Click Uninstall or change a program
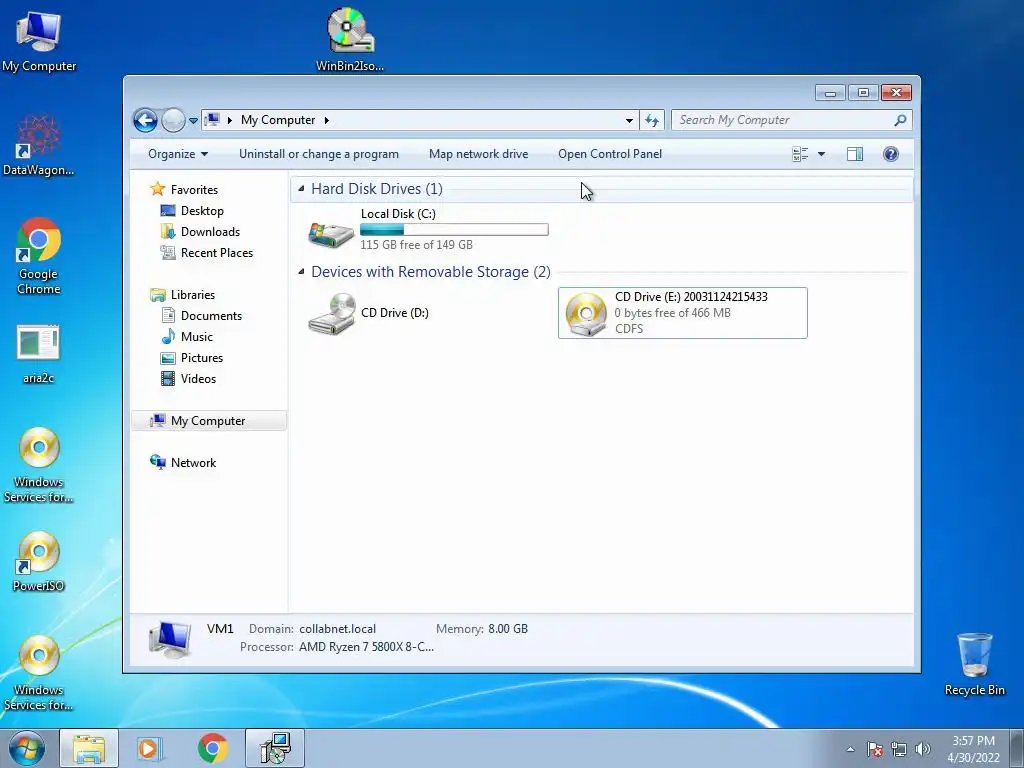 (319, 154)
